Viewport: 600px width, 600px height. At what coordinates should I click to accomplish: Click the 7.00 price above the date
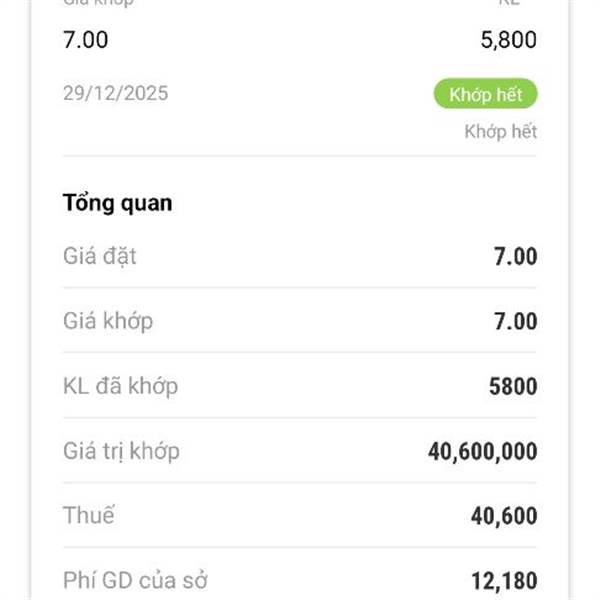(x=85, y=41)
